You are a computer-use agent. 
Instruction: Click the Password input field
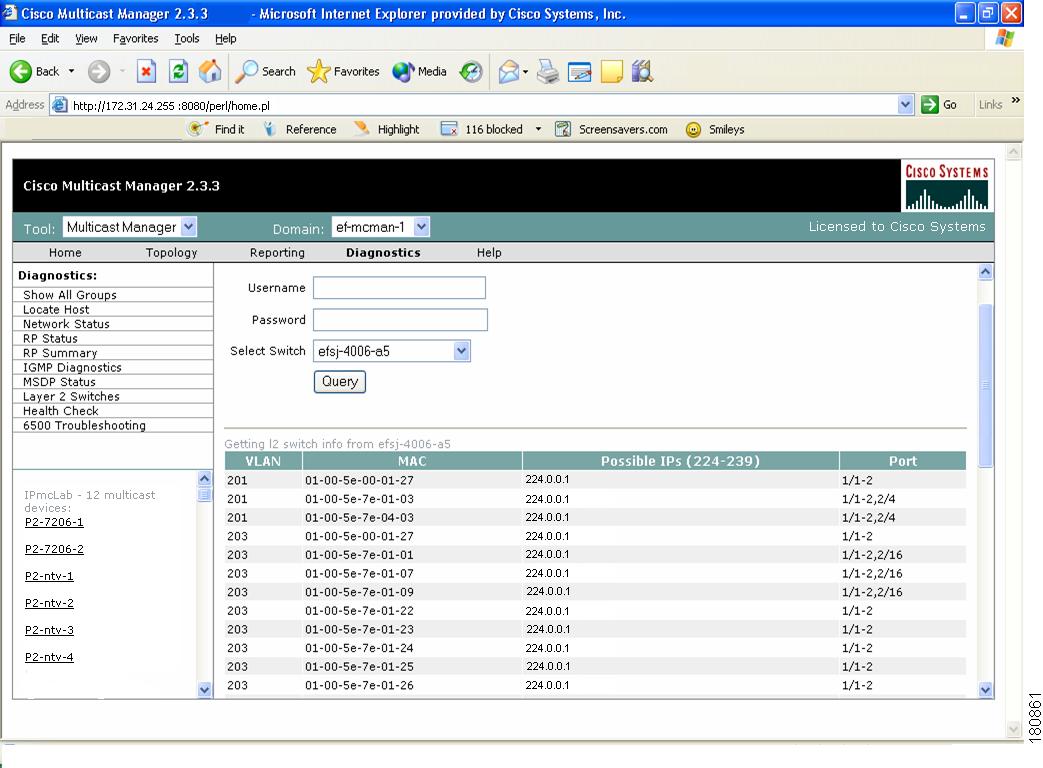point(400,320)
